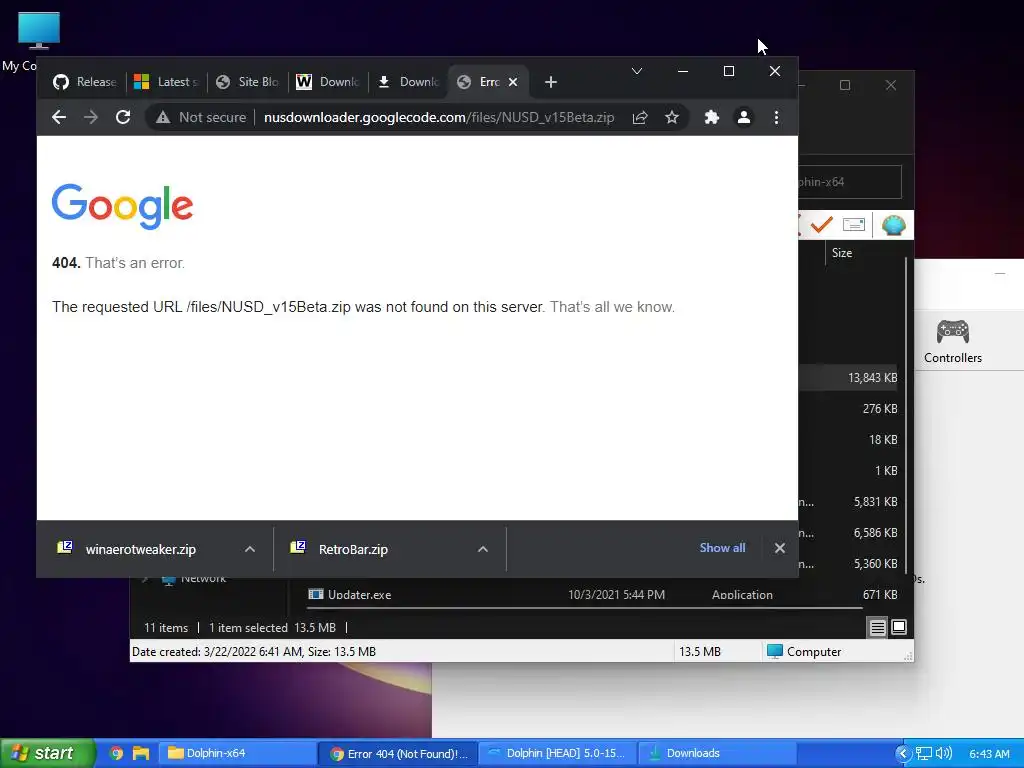Viewport: 1024px width, 768px height.
Task: Launch Chrome from the quick launch bar
Action: [x=116, y=754]
